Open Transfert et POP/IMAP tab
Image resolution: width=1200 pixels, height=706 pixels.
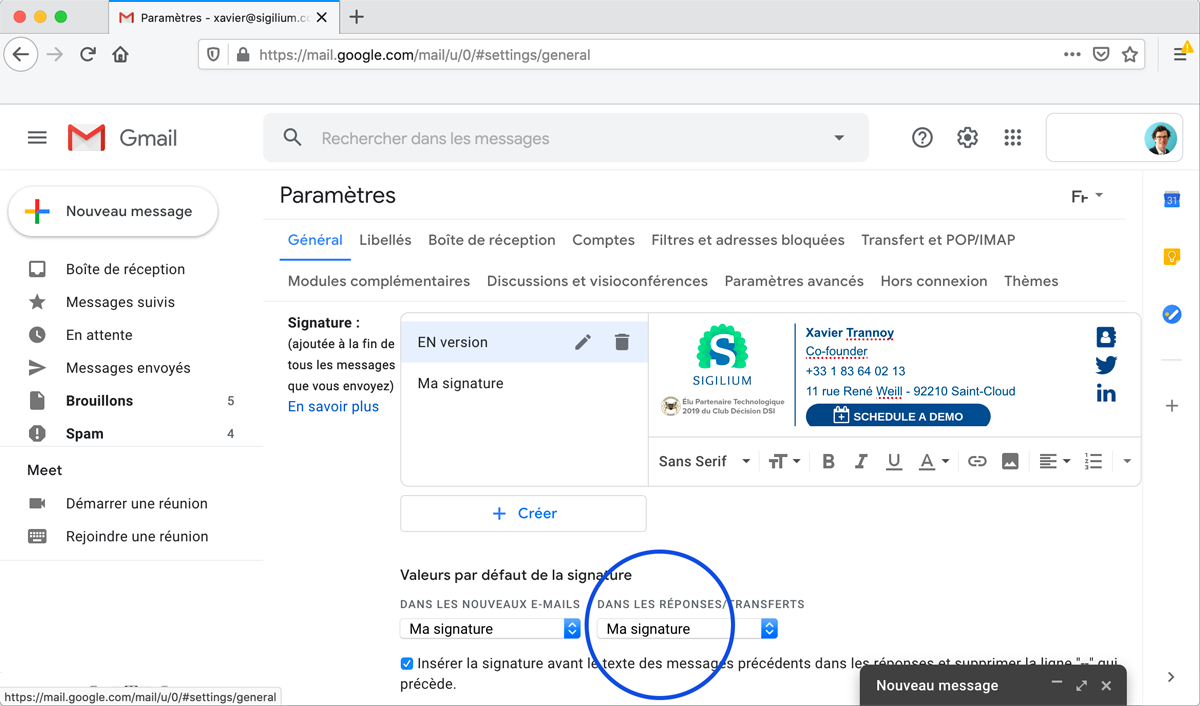point(938,240)
